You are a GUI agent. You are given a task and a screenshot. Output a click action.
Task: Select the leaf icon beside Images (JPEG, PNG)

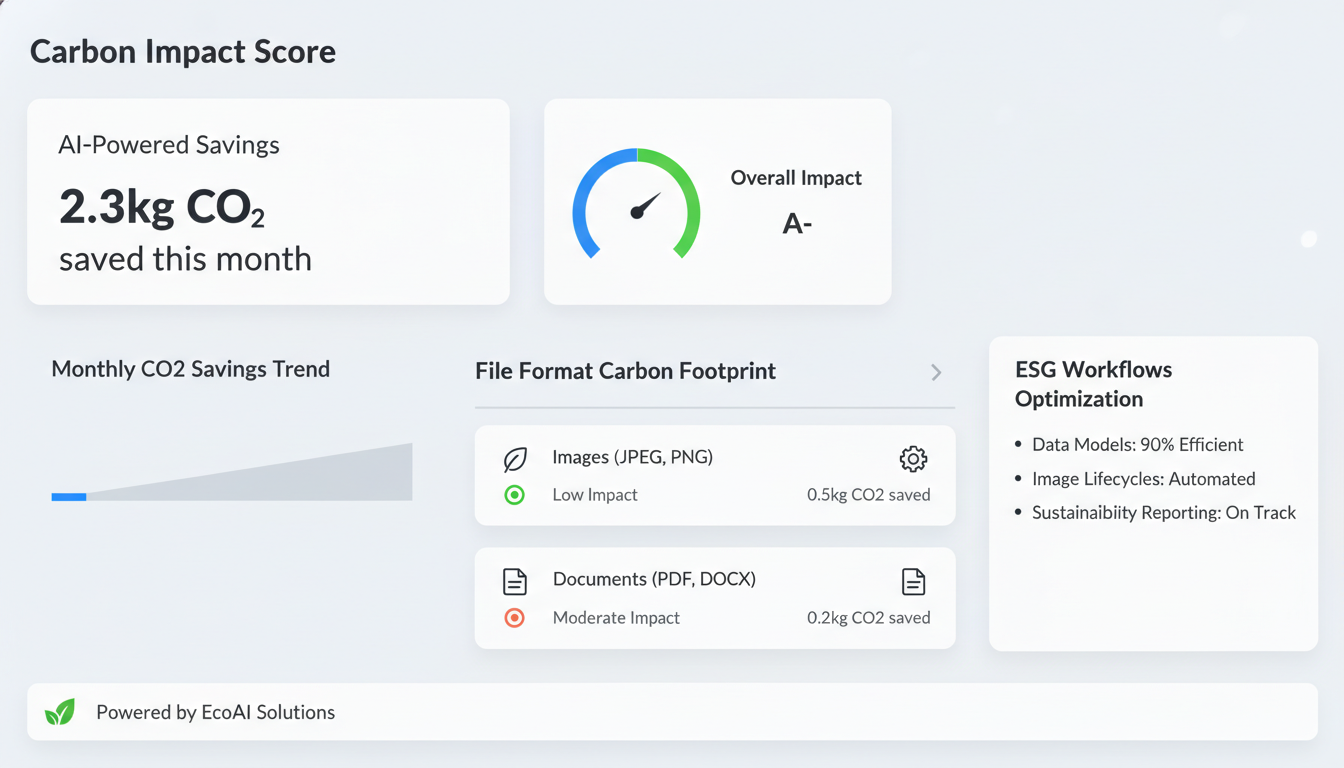click(515, 457)
